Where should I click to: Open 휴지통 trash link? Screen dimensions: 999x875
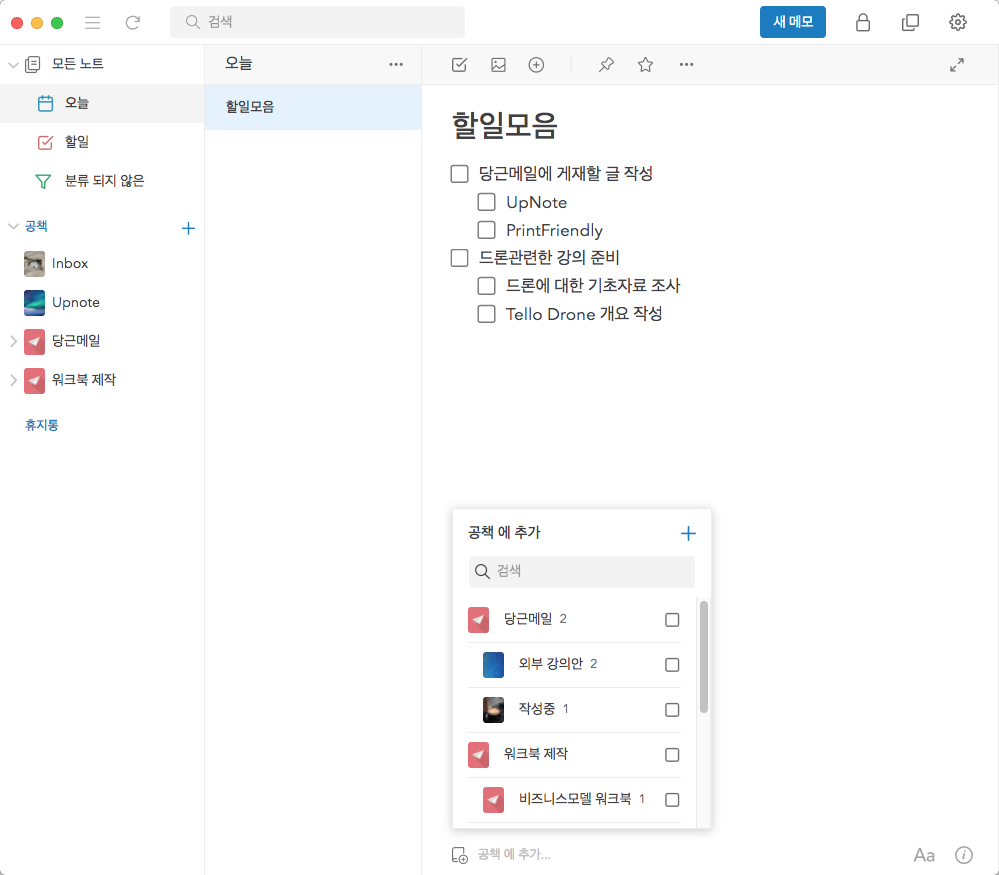[41, 425]
